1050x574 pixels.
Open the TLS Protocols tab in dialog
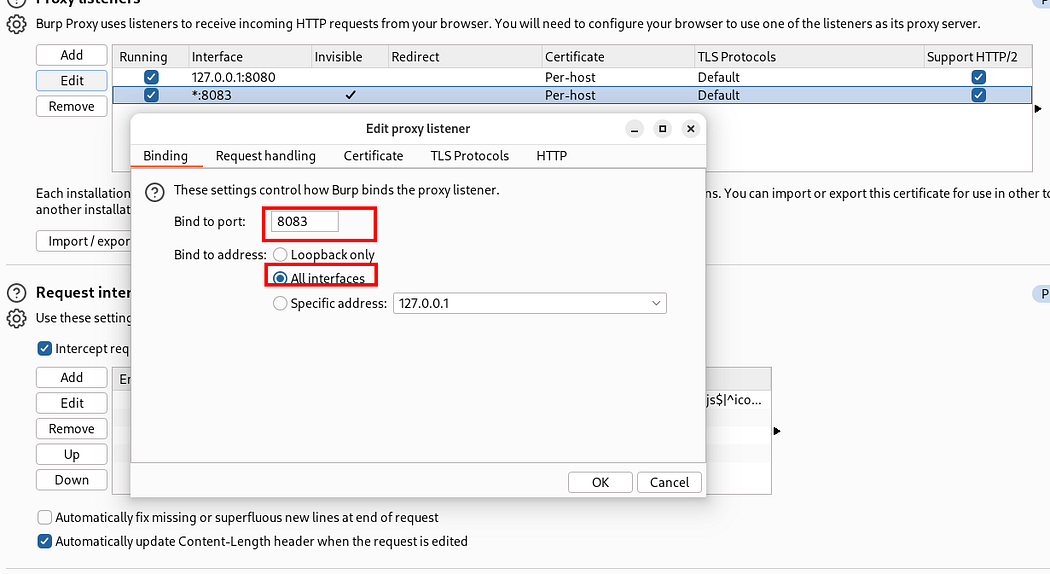pyautogui.click(x=469, y=155)
